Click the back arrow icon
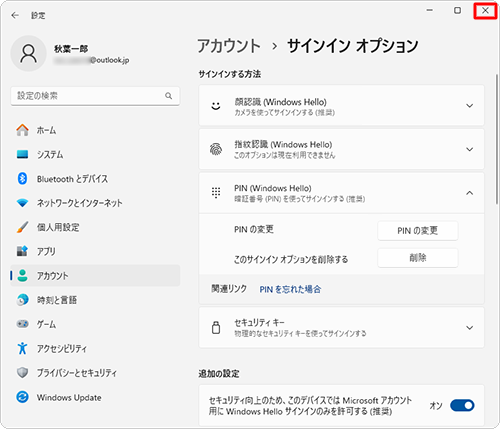 point(15,15)
